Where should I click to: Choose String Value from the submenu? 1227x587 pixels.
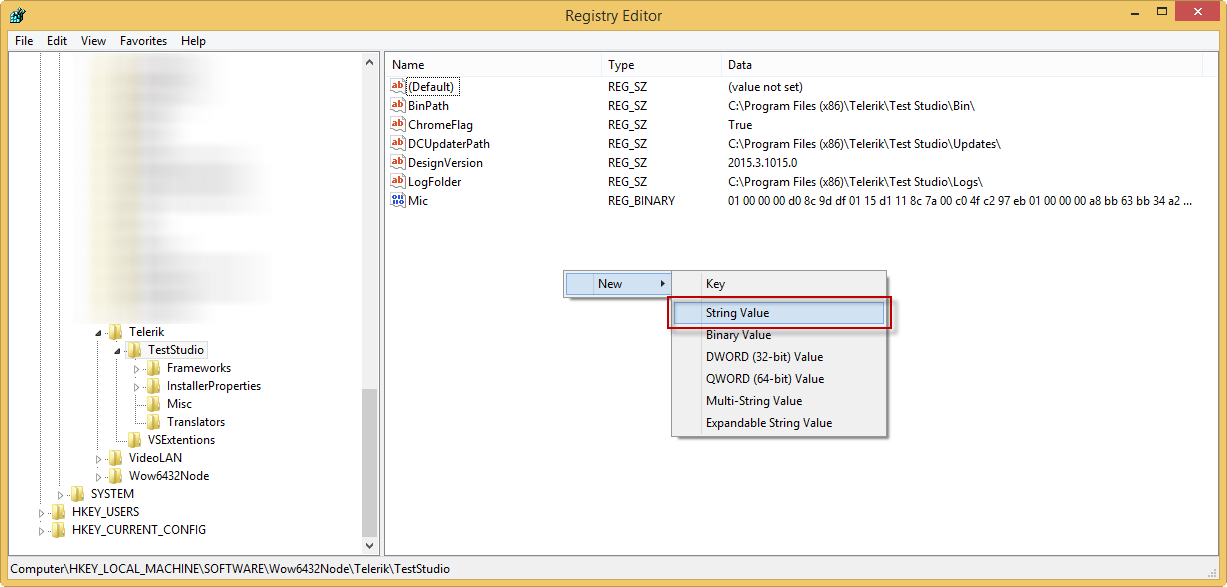[x=778, y=313]
